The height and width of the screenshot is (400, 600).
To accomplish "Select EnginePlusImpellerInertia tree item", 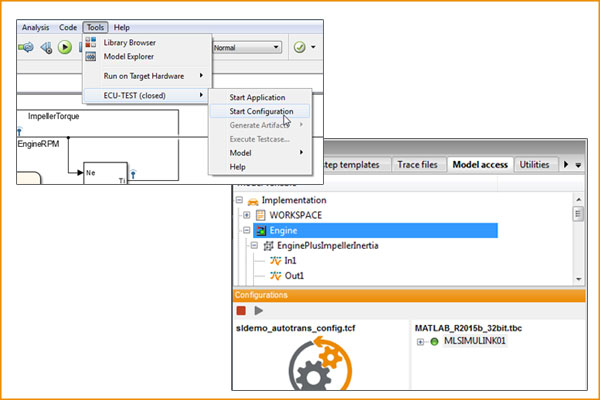I will click(328, 246).
